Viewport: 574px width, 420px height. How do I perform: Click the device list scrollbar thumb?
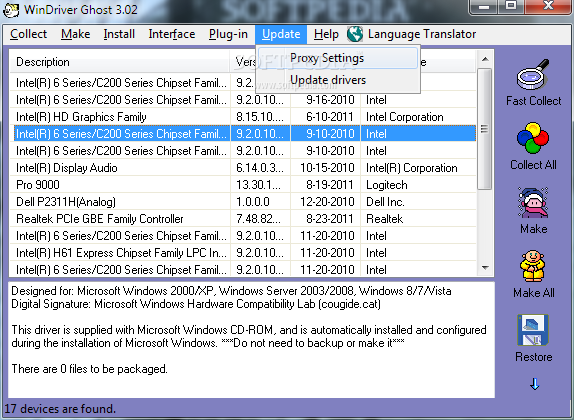(485, 129)
